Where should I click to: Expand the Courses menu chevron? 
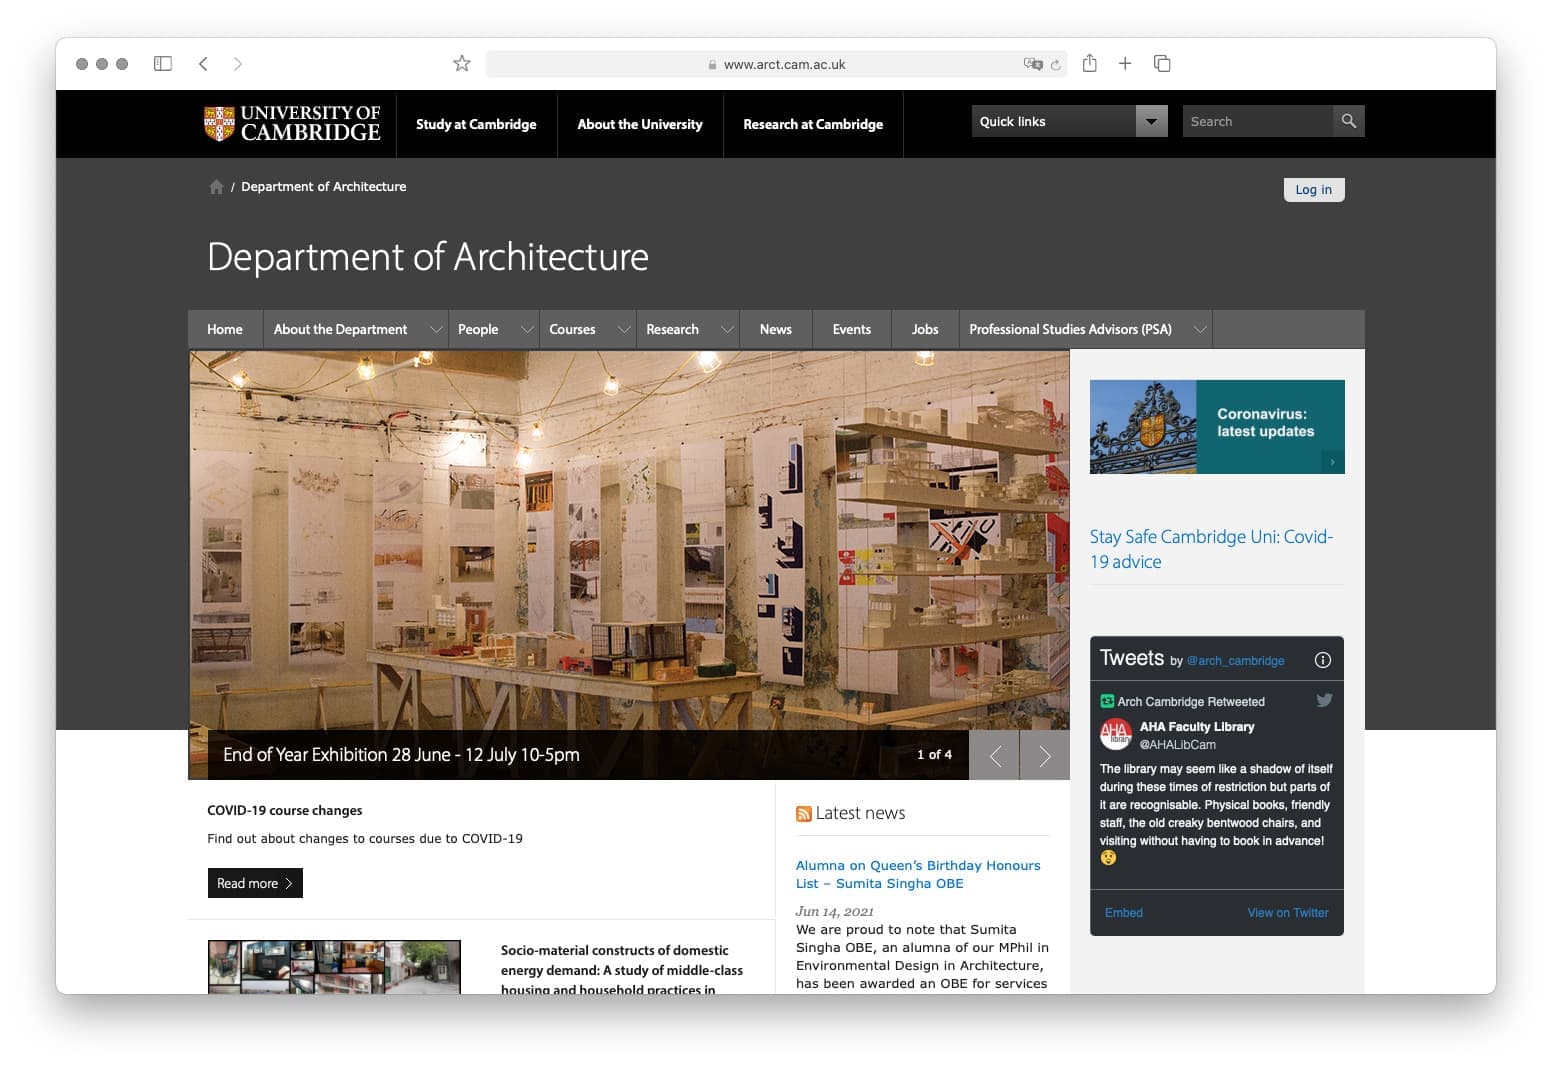point(624,329)
